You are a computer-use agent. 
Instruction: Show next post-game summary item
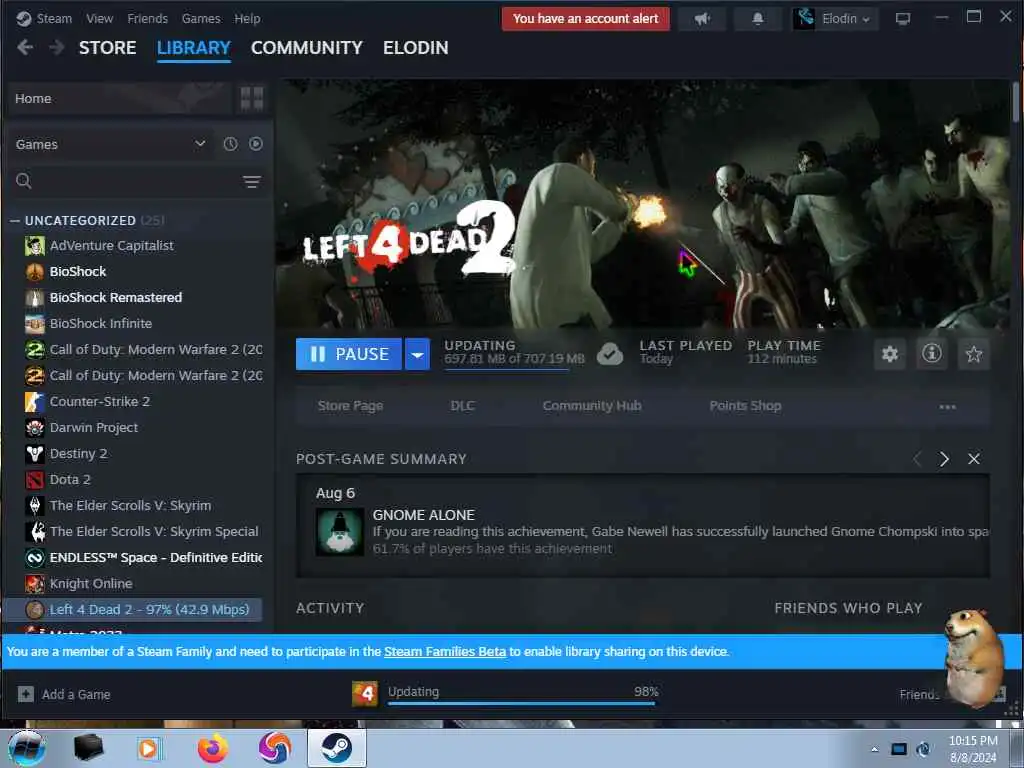(944, 459)
